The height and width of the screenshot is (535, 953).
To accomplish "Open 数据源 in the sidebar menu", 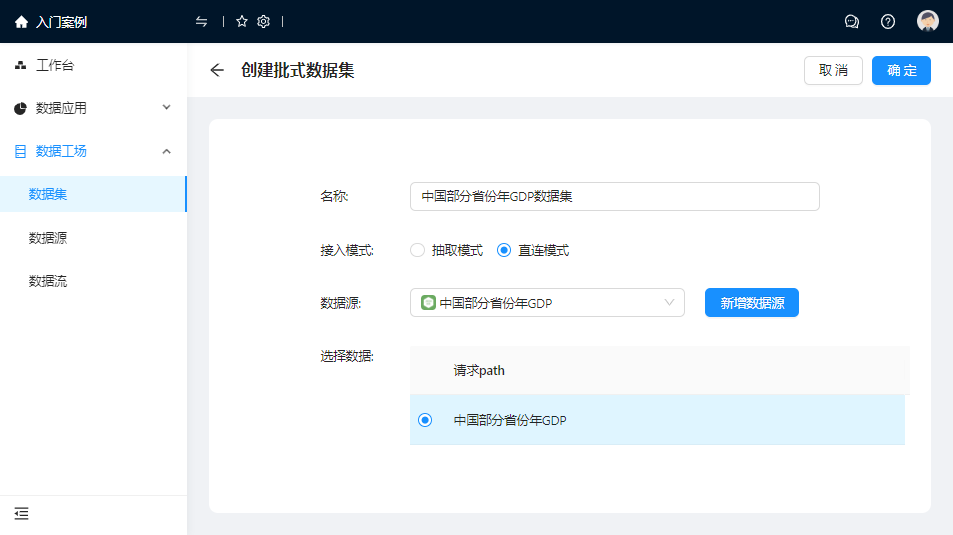I will click(48, 238).
